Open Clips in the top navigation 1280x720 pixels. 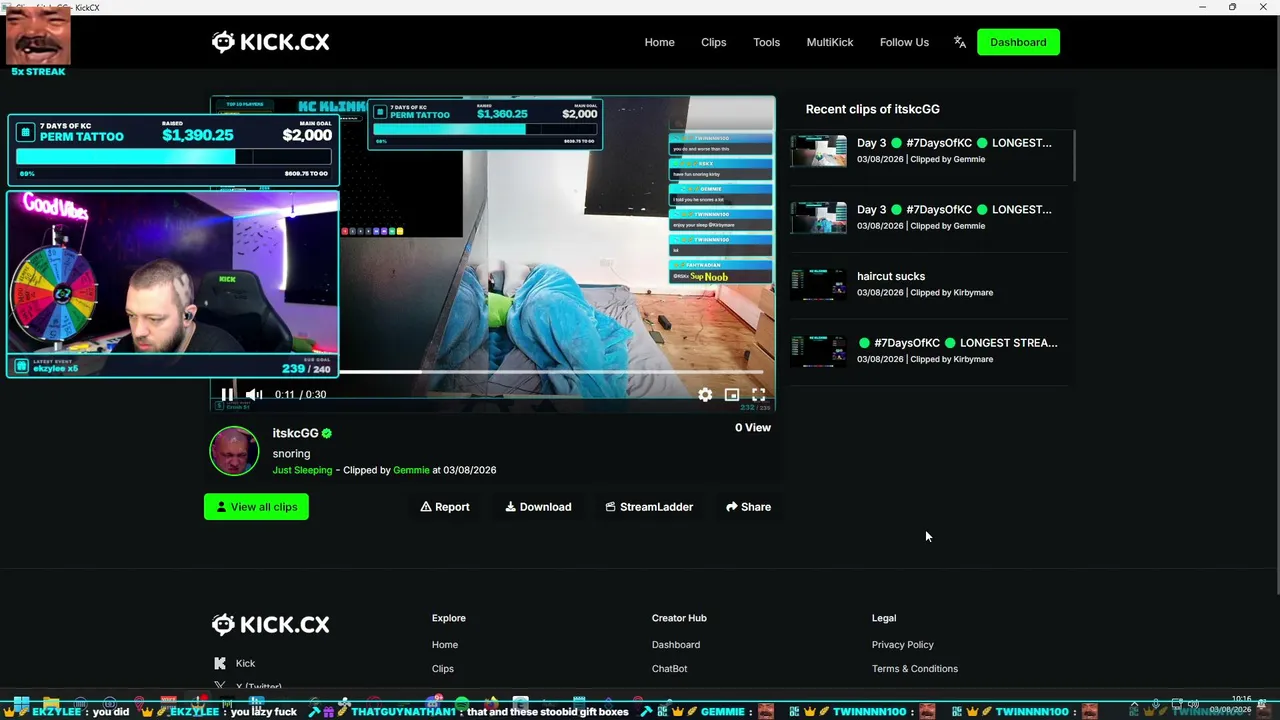714,42
